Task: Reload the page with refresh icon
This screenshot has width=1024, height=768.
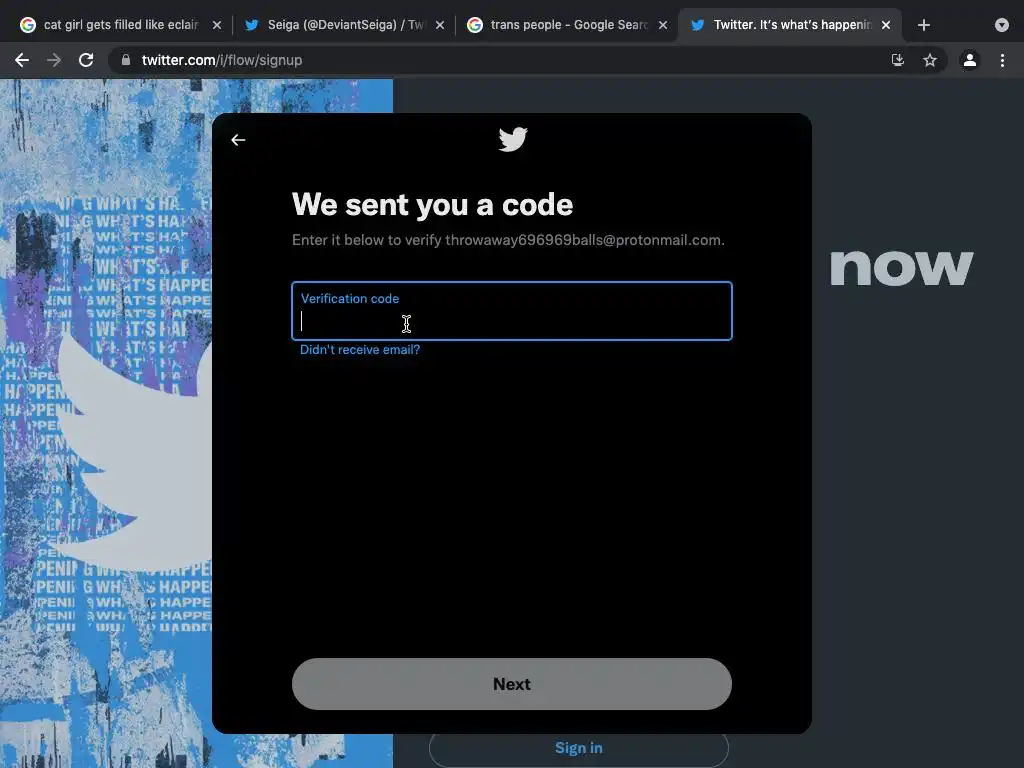Action: coord(86,60)
